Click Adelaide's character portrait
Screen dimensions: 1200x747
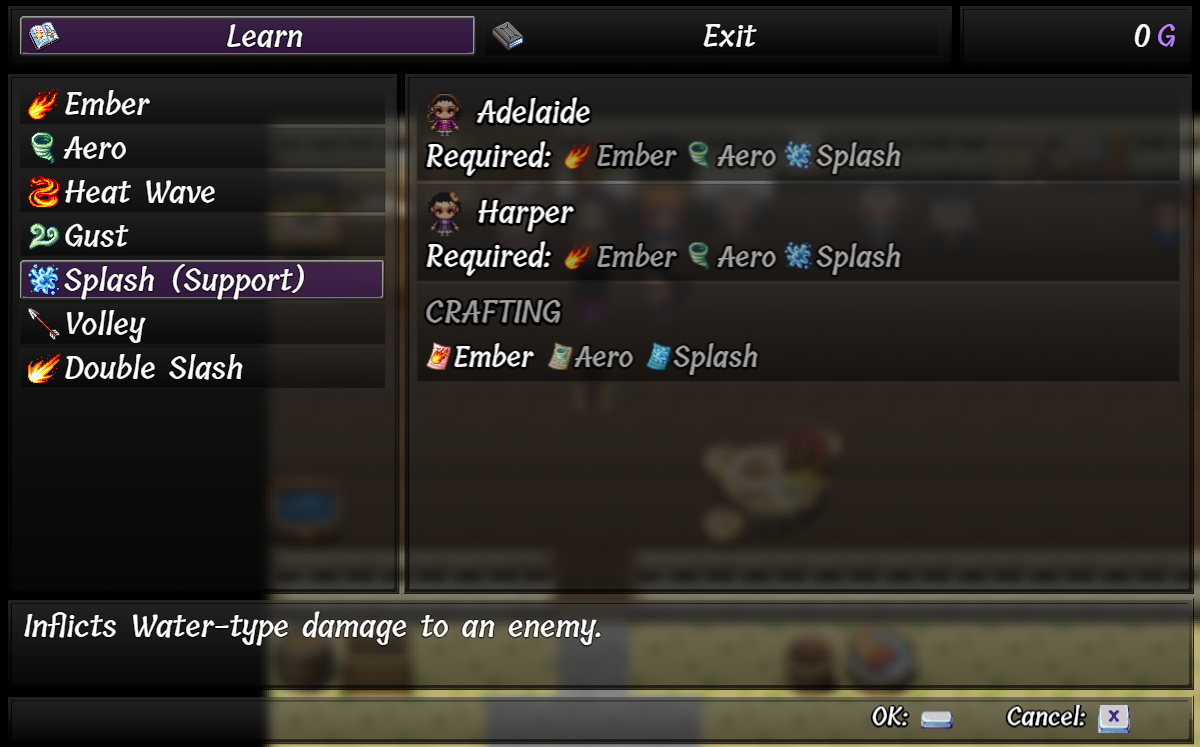click(444, 113)
